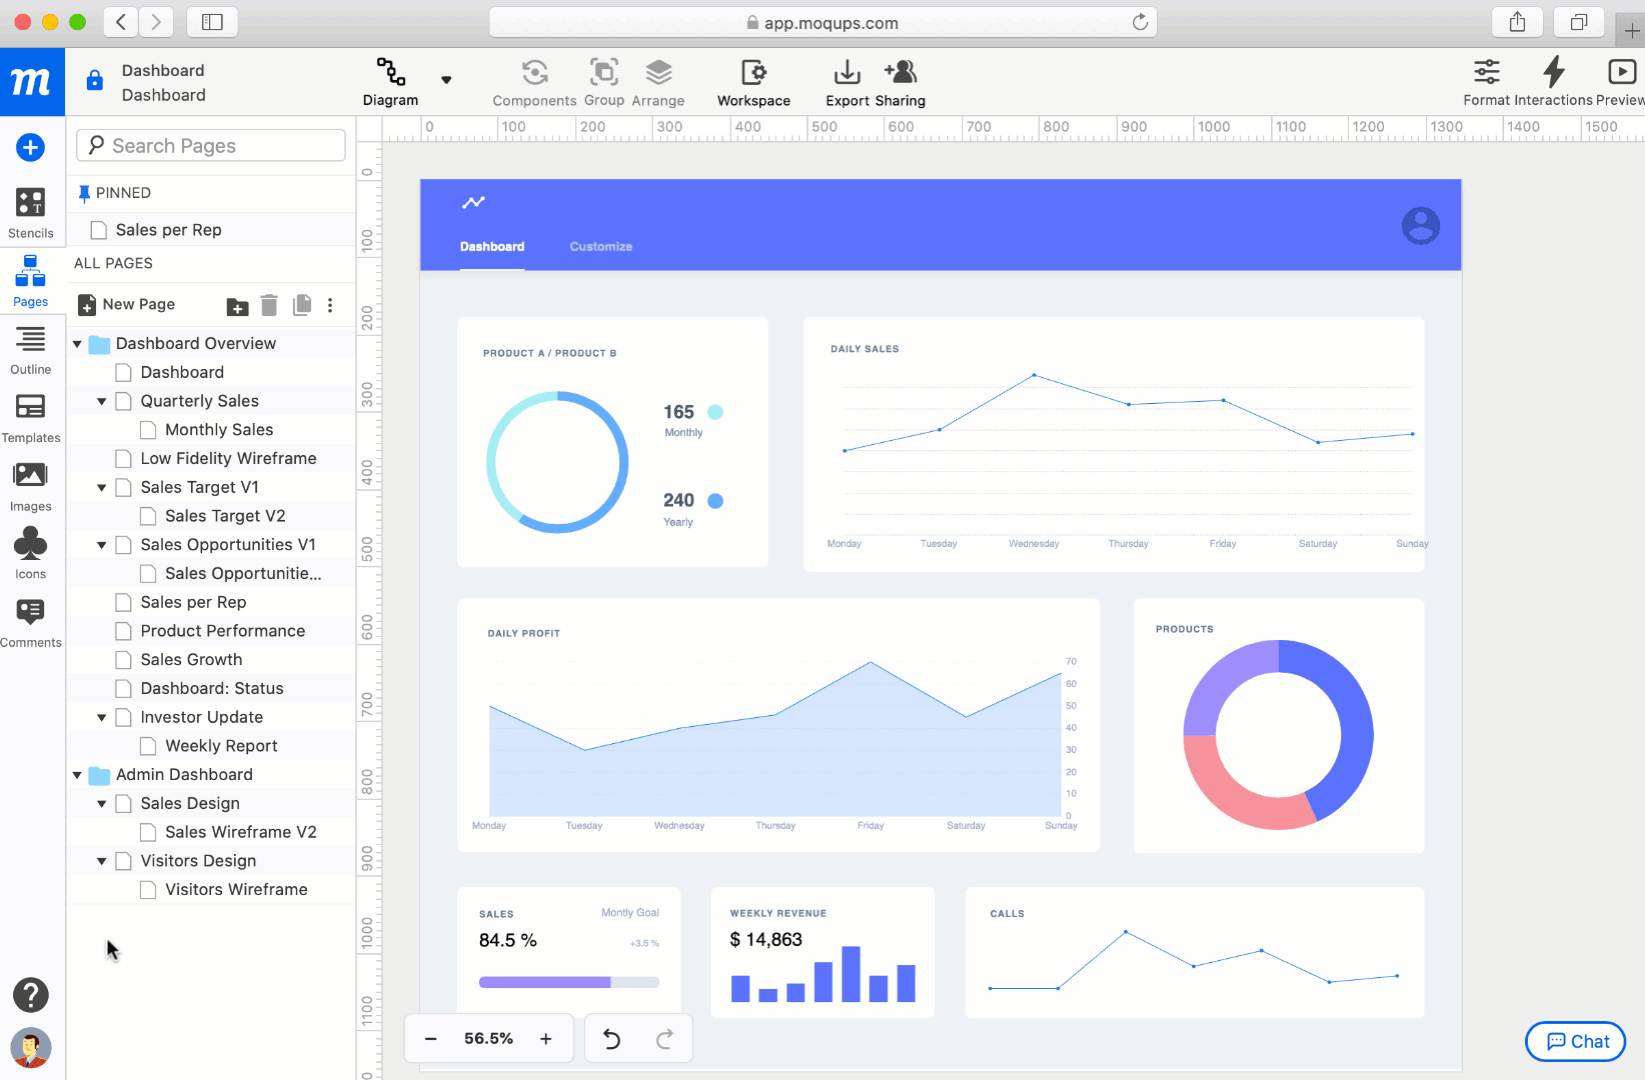Image resolution: width=1645 pixels, height=1080 pixels.
Task: Click inside the Search Pages field
Action: (x=210, y=145)
